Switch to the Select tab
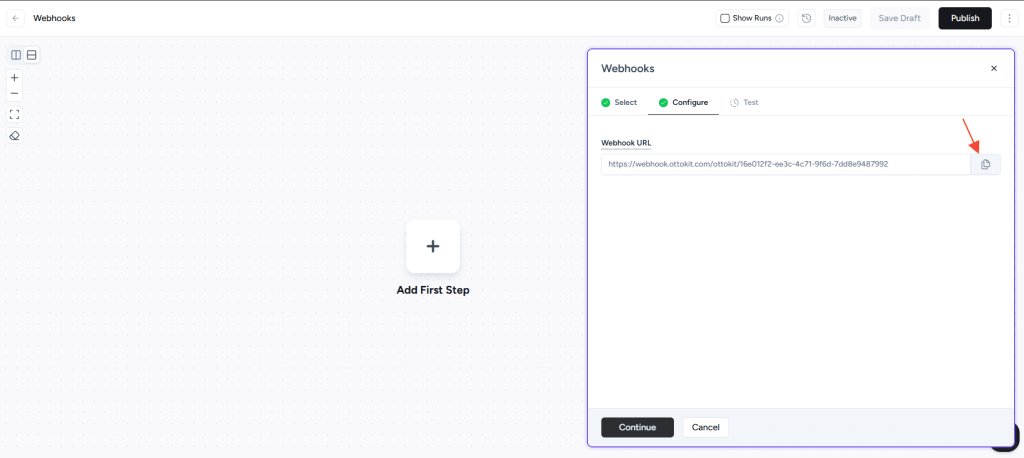This screenshot has height=458, width=1024. (619, 102)
